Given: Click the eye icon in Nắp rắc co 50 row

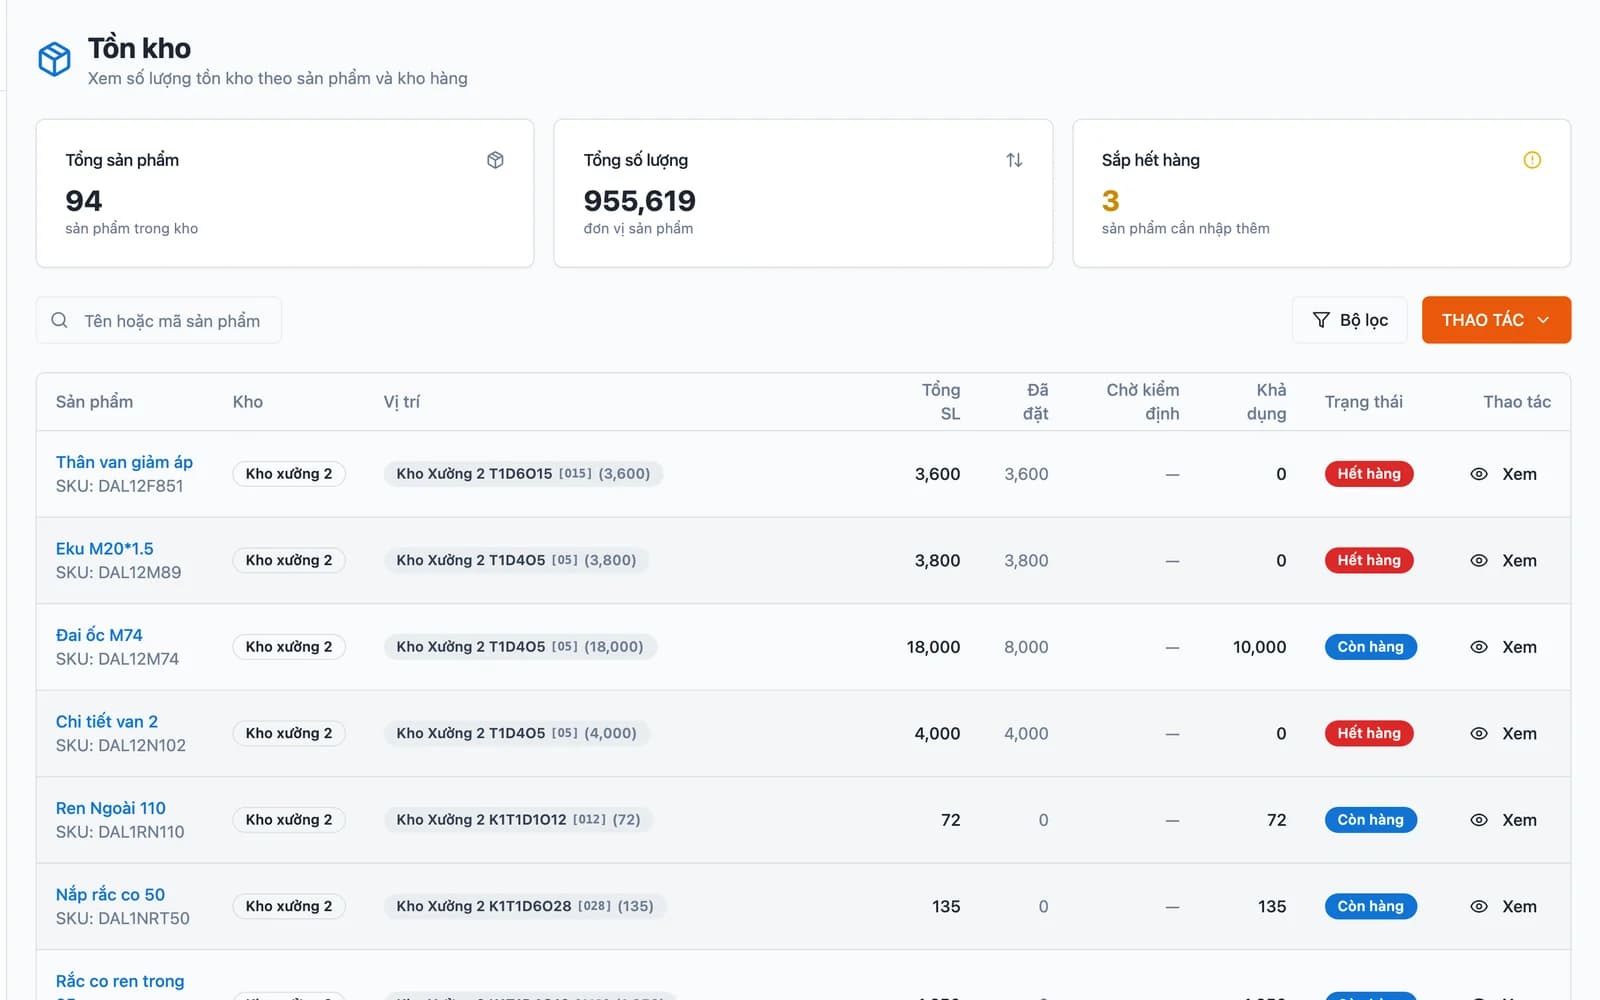Looking at the screenshot, I should click(x=1479, y=907).
